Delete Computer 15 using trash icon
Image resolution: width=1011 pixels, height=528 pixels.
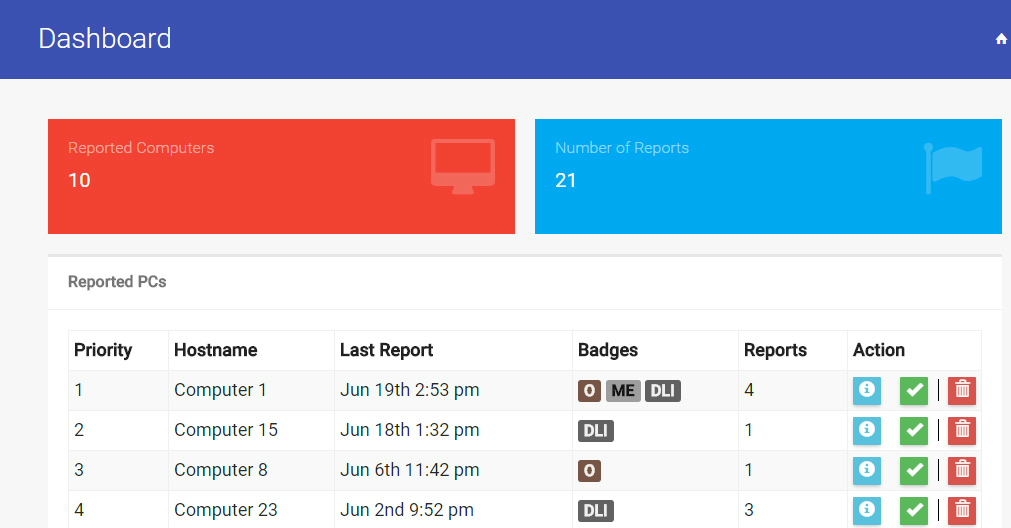pyautogui.click(x=962, y=430)
